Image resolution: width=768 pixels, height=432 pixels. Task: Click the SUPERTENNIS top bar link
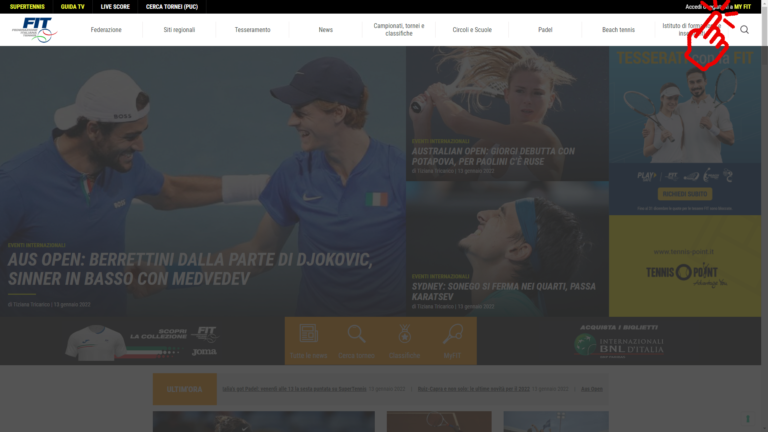[x=26, y=6]
